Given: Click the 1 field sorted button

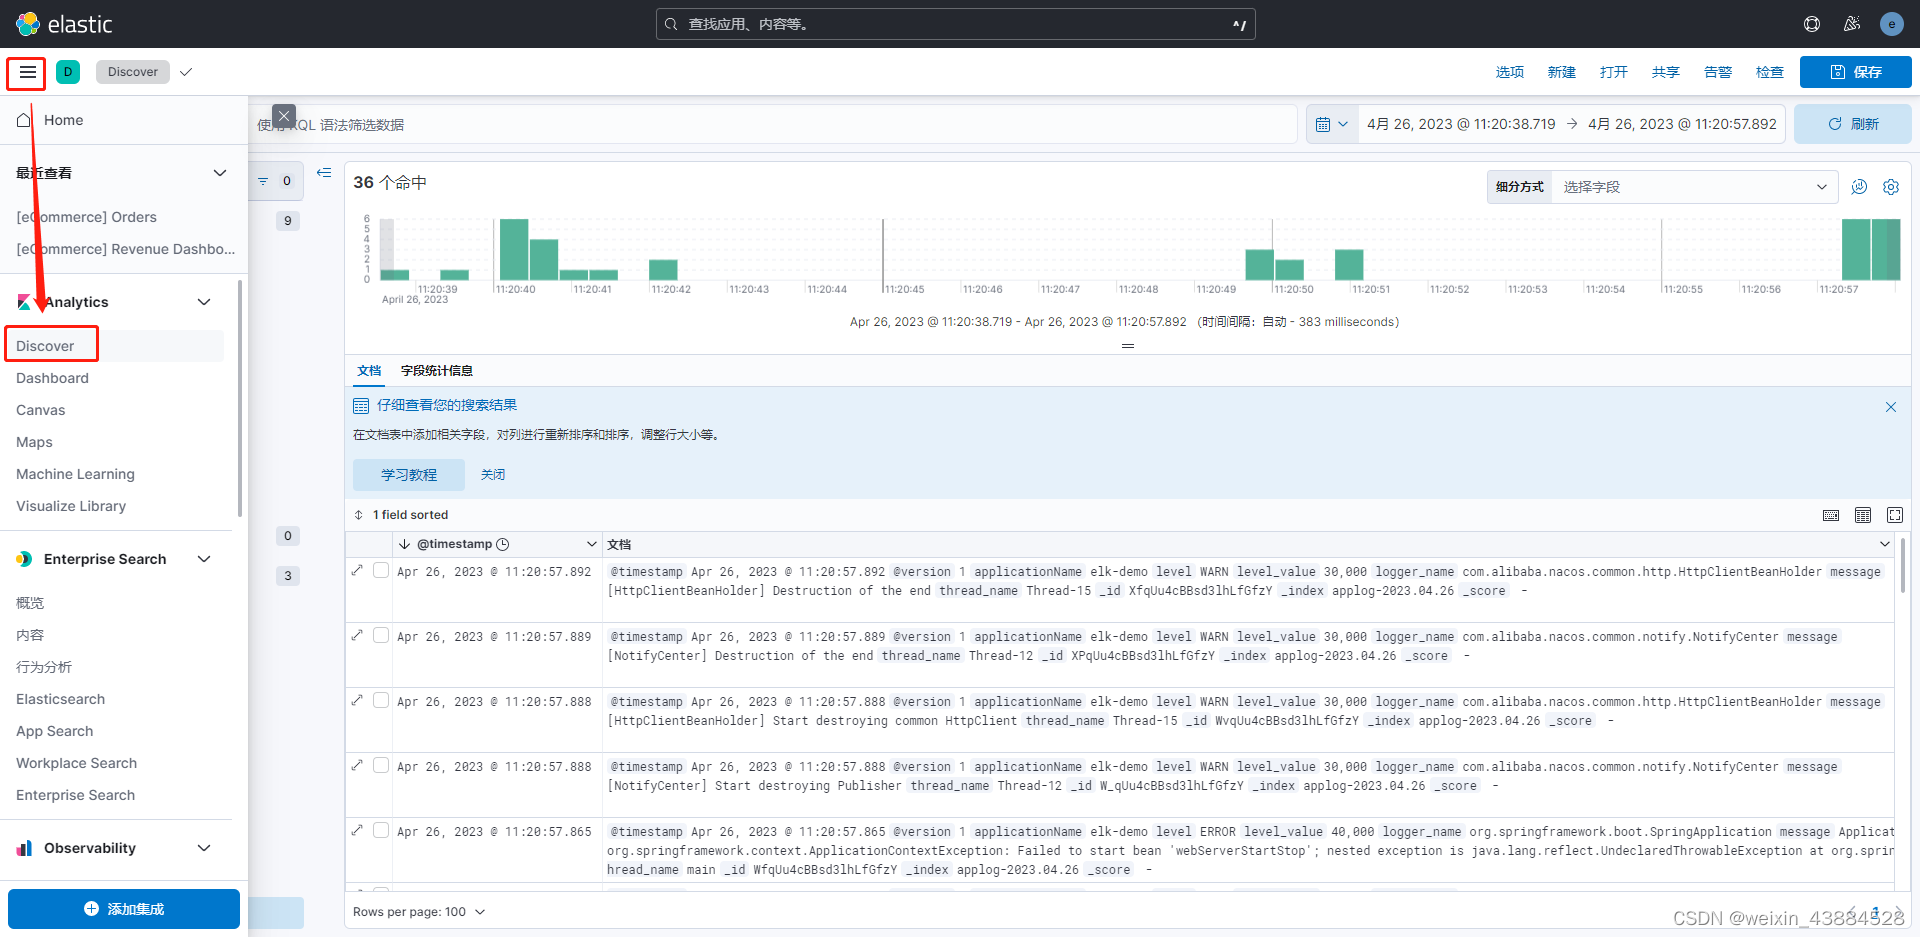Looking at the screenshot, I should (401, 515).
